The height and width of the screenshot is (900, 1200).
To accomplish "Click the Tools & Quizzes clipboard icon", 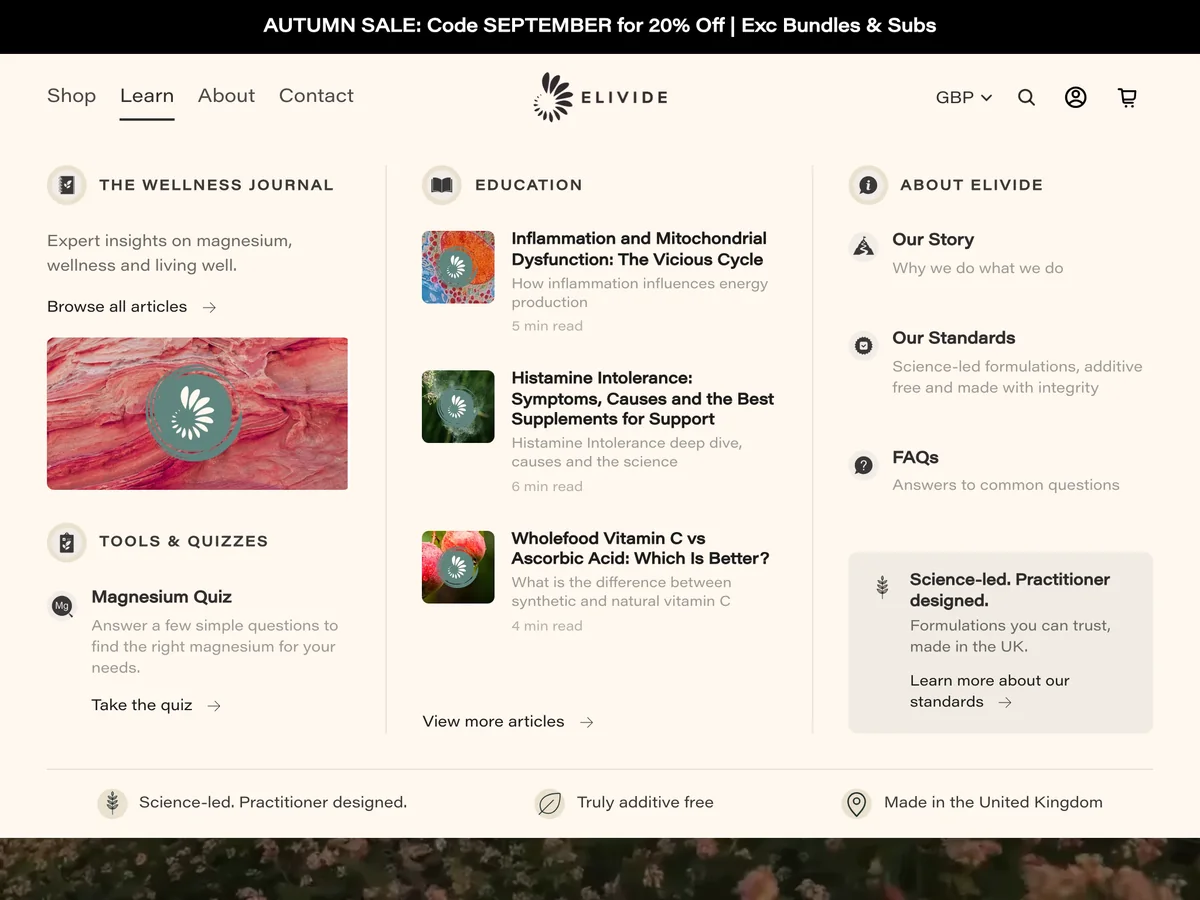I will (67, 542).
